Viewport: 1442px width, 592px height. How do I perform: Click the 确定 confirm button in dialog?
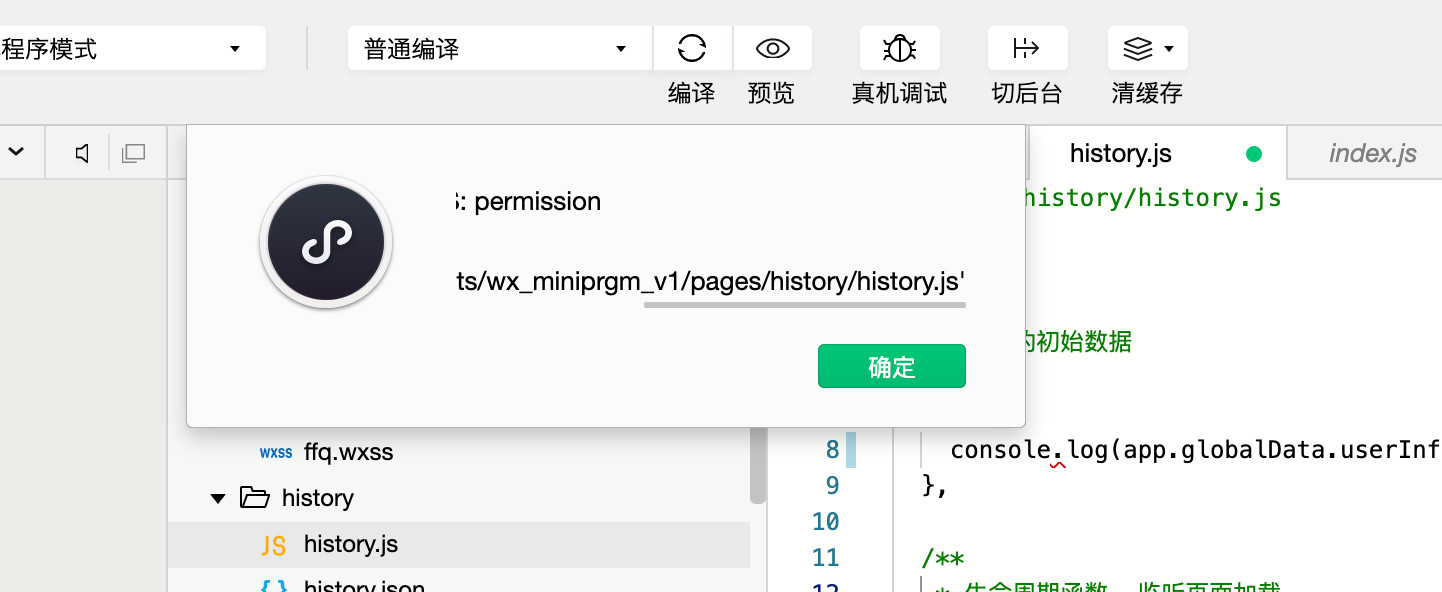click(x=892, y=366)
